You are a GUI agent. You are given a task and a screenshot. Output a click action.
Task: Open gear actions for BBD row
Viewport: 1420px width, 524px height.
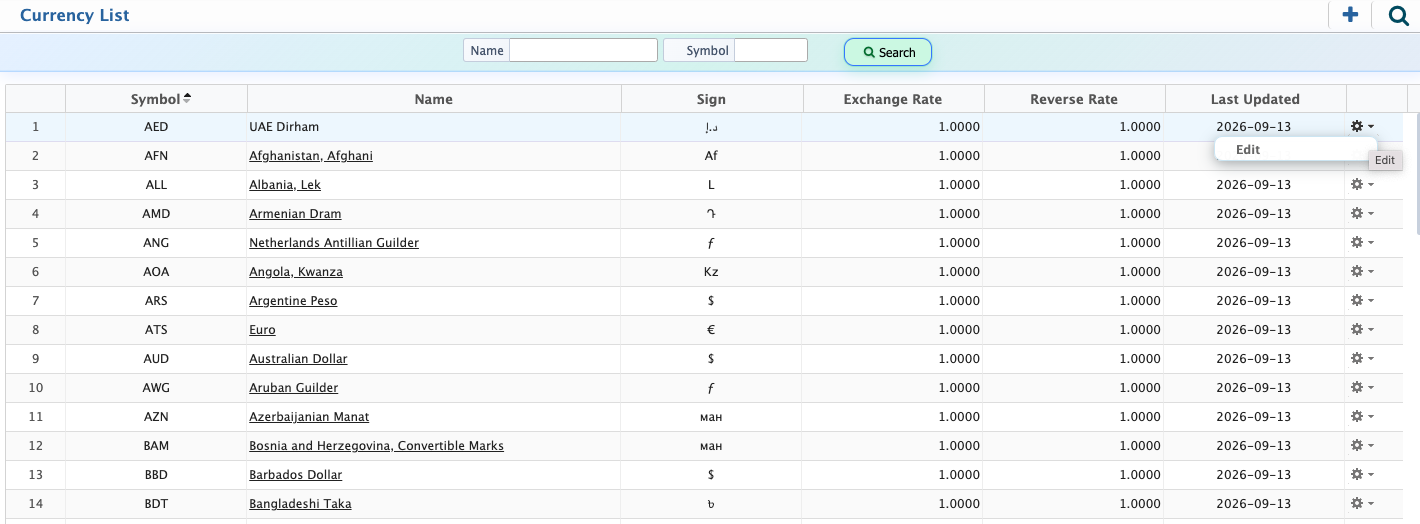[x=1362, y=474]
